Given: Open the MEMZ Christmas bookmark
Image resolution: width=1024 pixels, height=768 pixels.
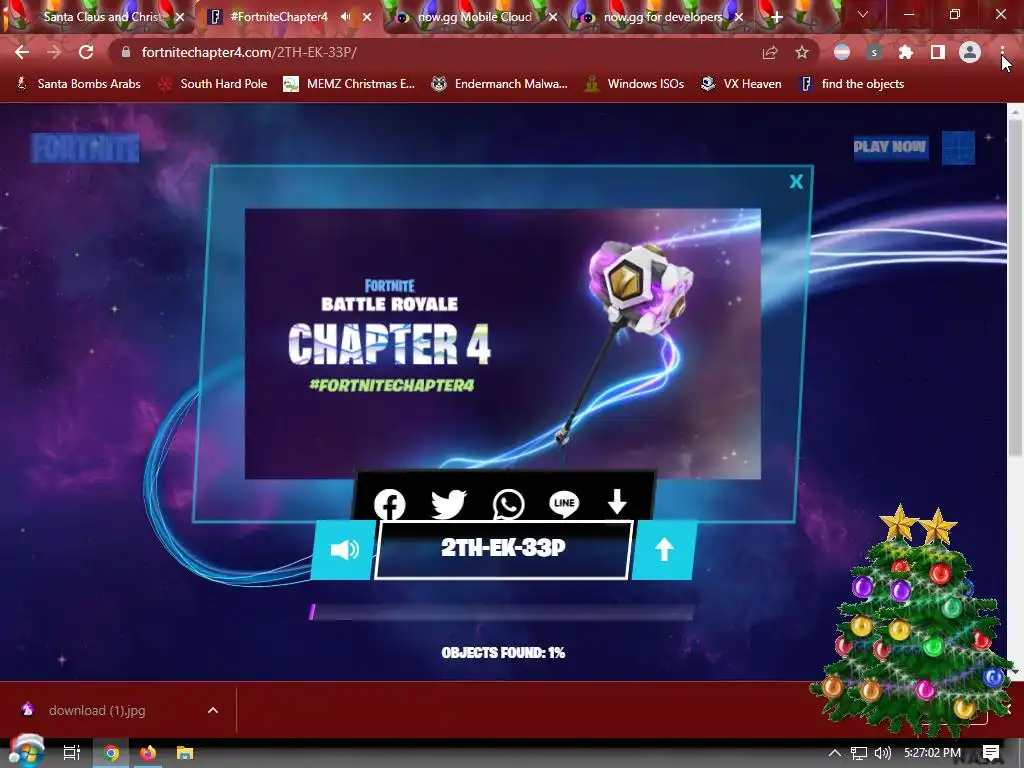Looking at the screenshot, I should point(349,84).
